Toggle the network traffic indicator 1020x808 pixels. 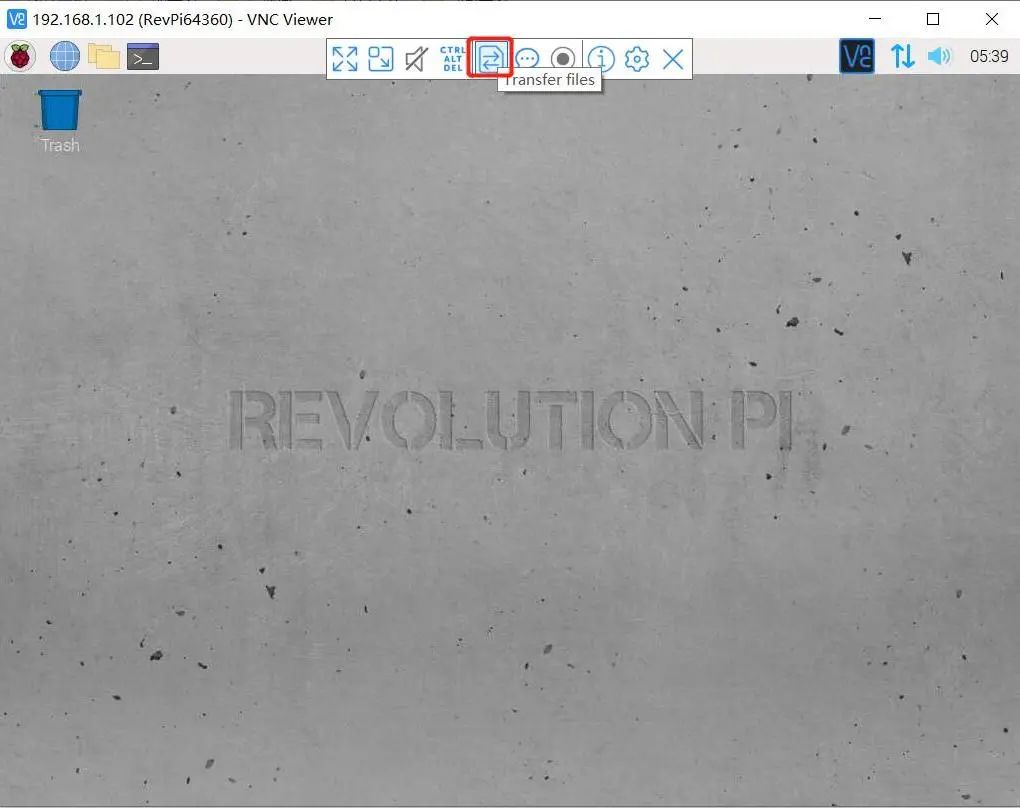click(902, 56)
